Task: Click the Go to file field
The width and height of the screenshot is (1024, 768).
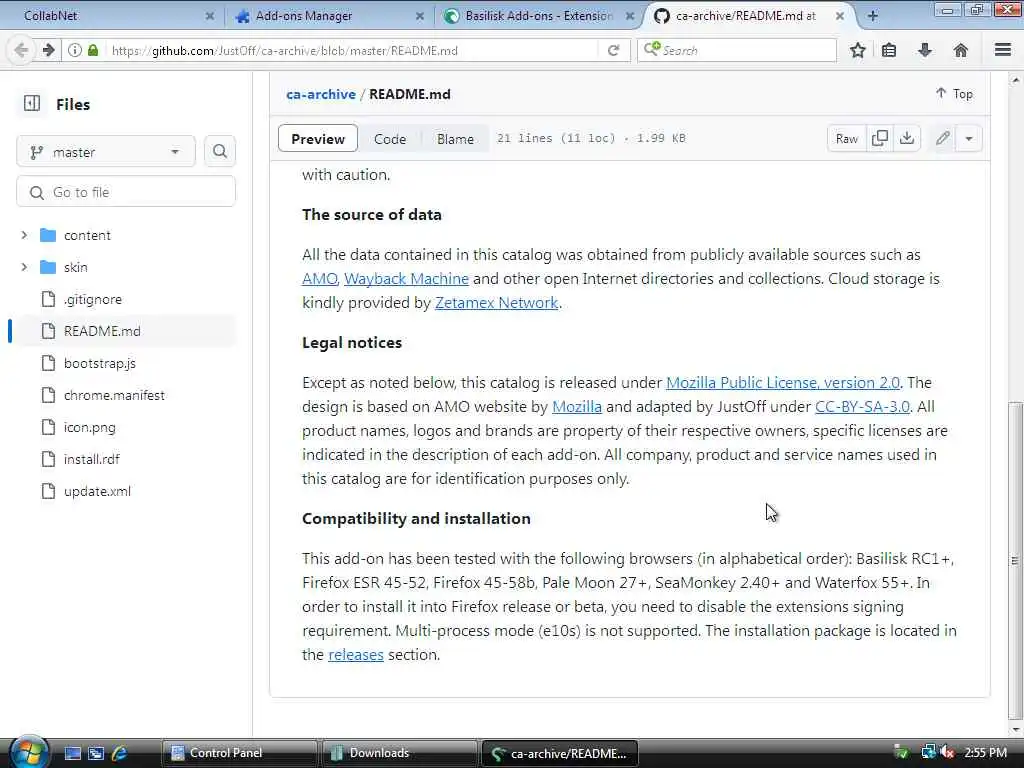Action: (126, 192)
